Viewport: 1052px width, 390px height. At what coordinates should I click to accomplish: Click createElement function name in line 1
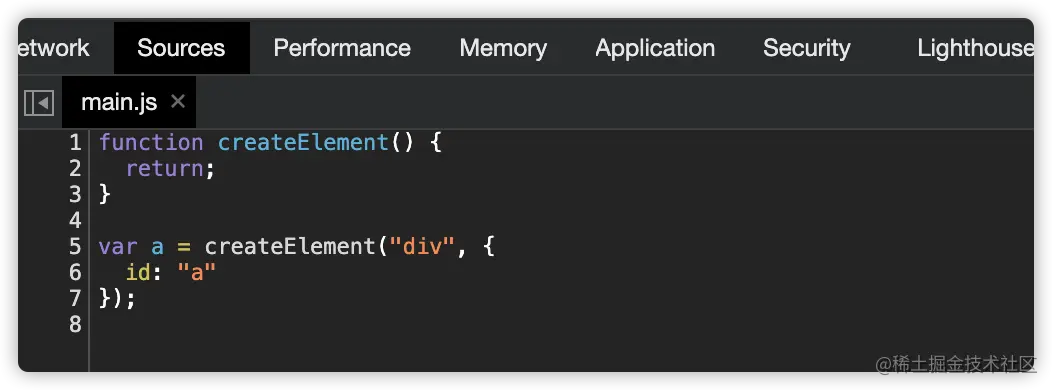(x=303, y=142)
